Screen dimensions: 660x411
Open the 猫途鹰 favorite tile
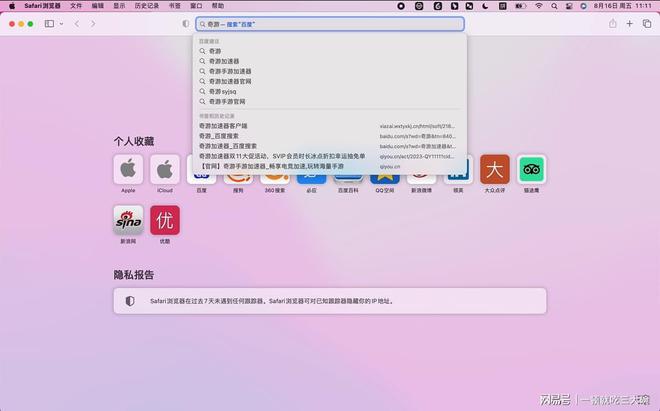click(532, 169)
